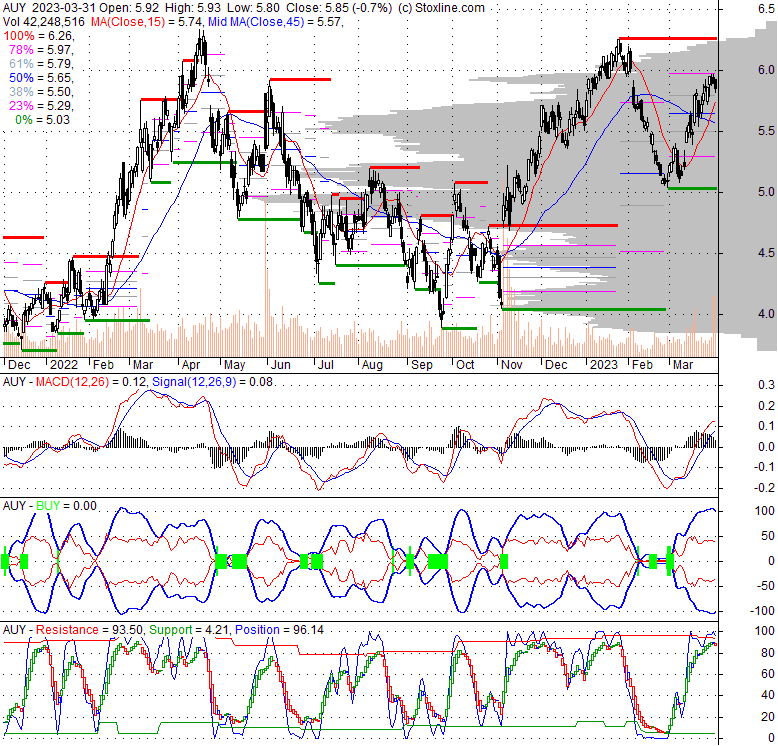Click the 'Apr' month axis label

[191, 365]
